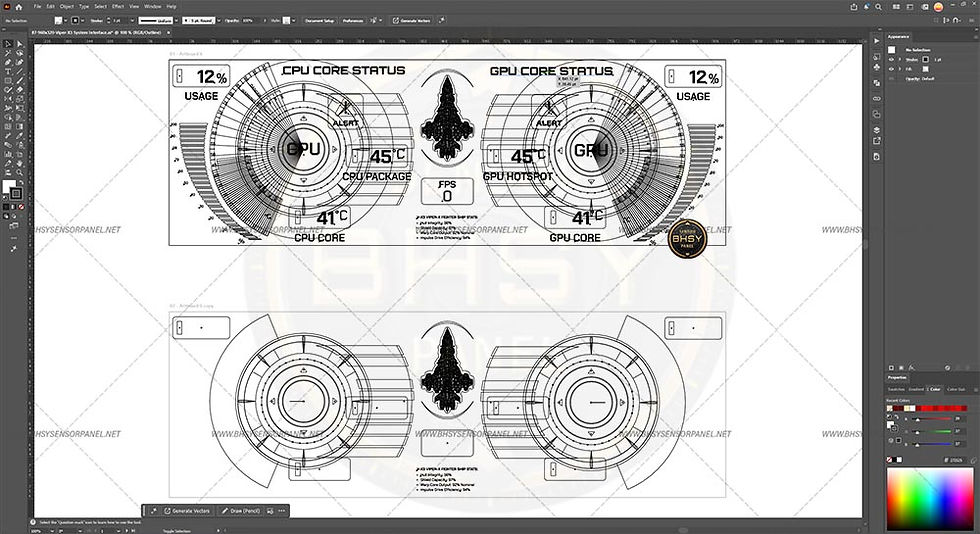Select the Eraser tool
This screenshot has height=534, width=980.
[x=19, y=89]
